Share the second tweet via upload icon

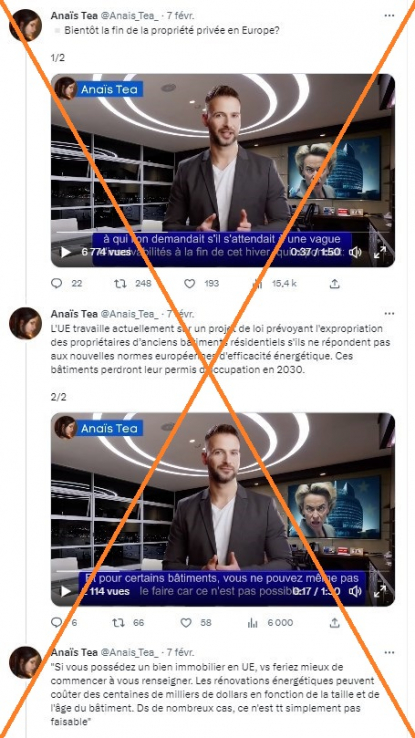pos(334,623)
